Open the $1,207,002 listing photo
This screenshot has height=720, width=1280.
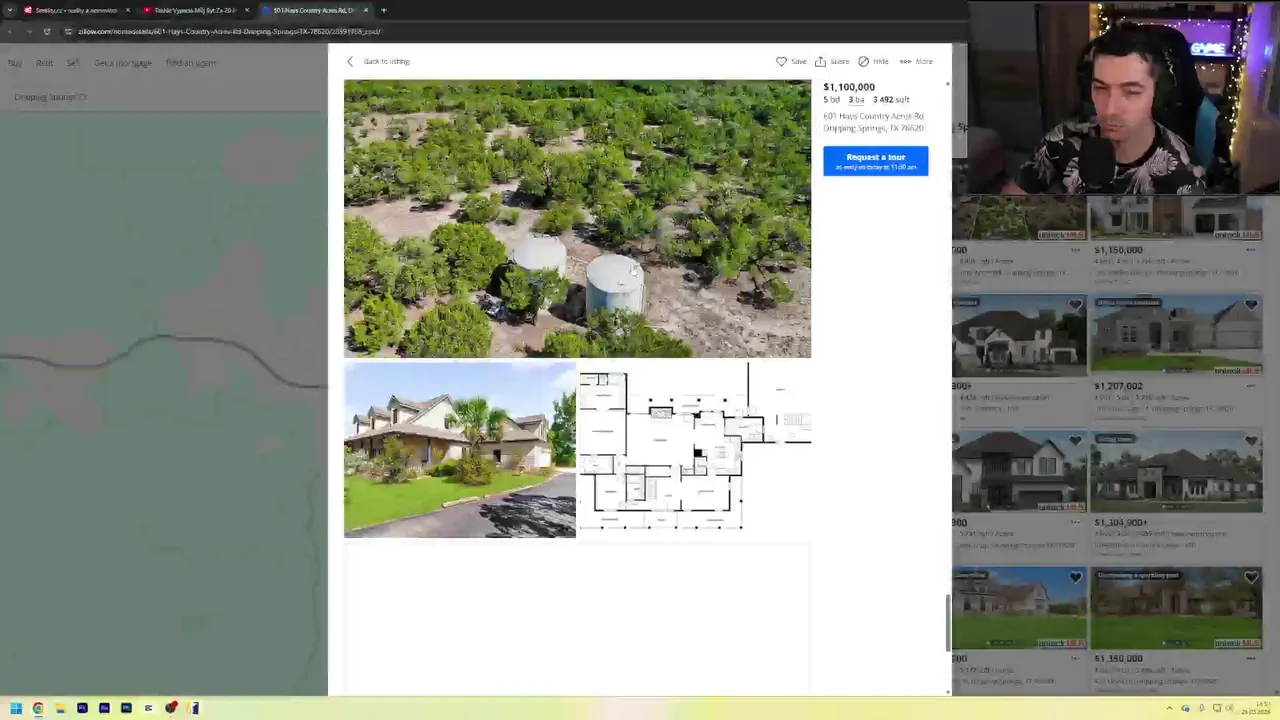pos(1175,335)
